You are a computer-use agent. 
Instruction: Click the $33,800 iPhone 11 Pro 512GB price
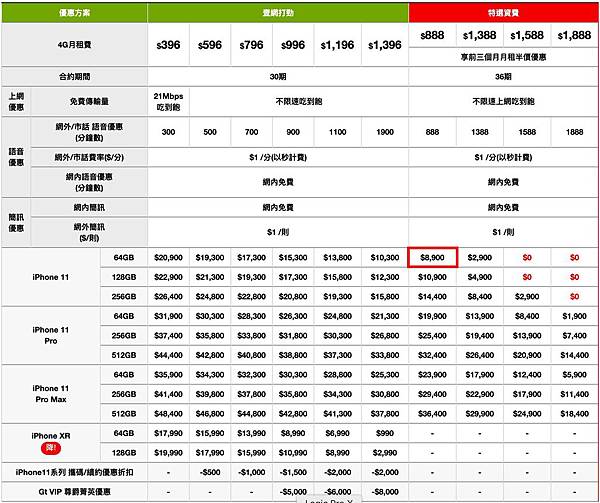pos(385,355)
